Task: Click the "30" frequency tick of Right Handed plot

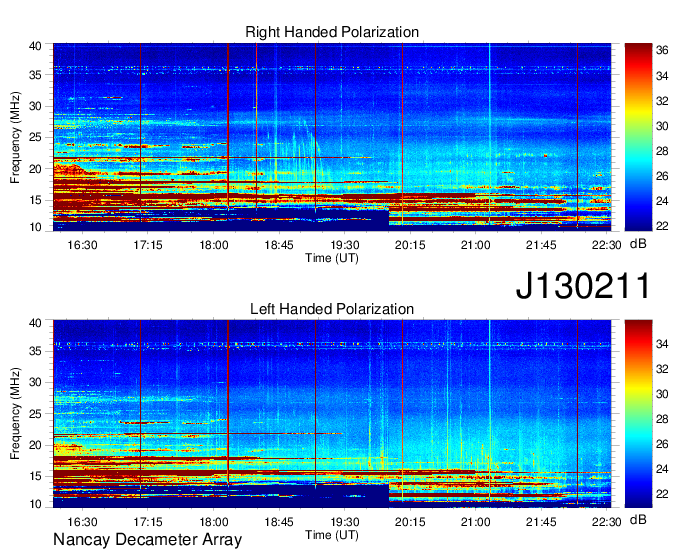Action: pos(35,106)
